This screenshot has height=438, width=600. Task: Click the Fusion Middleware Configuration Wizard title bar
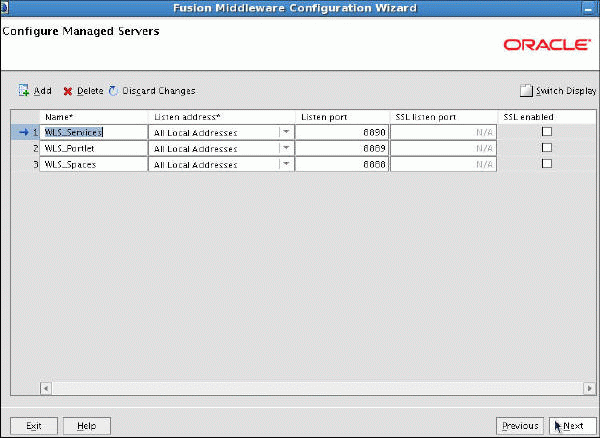pyautogui.click(x=295, y=8)
